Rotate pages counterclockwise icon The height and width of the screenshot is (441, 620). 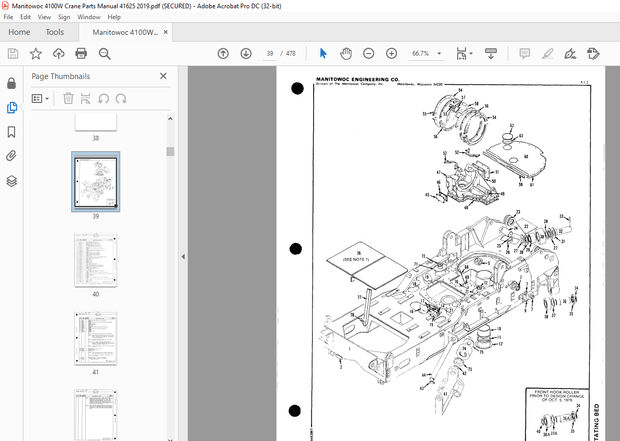point(104,98)
